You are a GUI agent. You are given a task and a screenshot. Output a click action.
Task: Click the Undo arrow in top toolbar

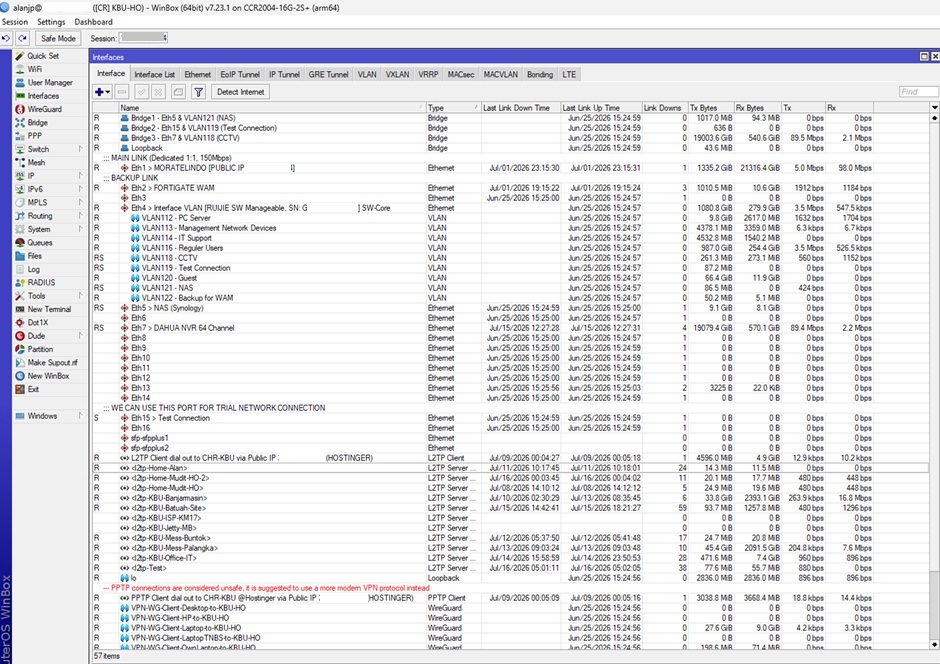[x=6, y=38]
